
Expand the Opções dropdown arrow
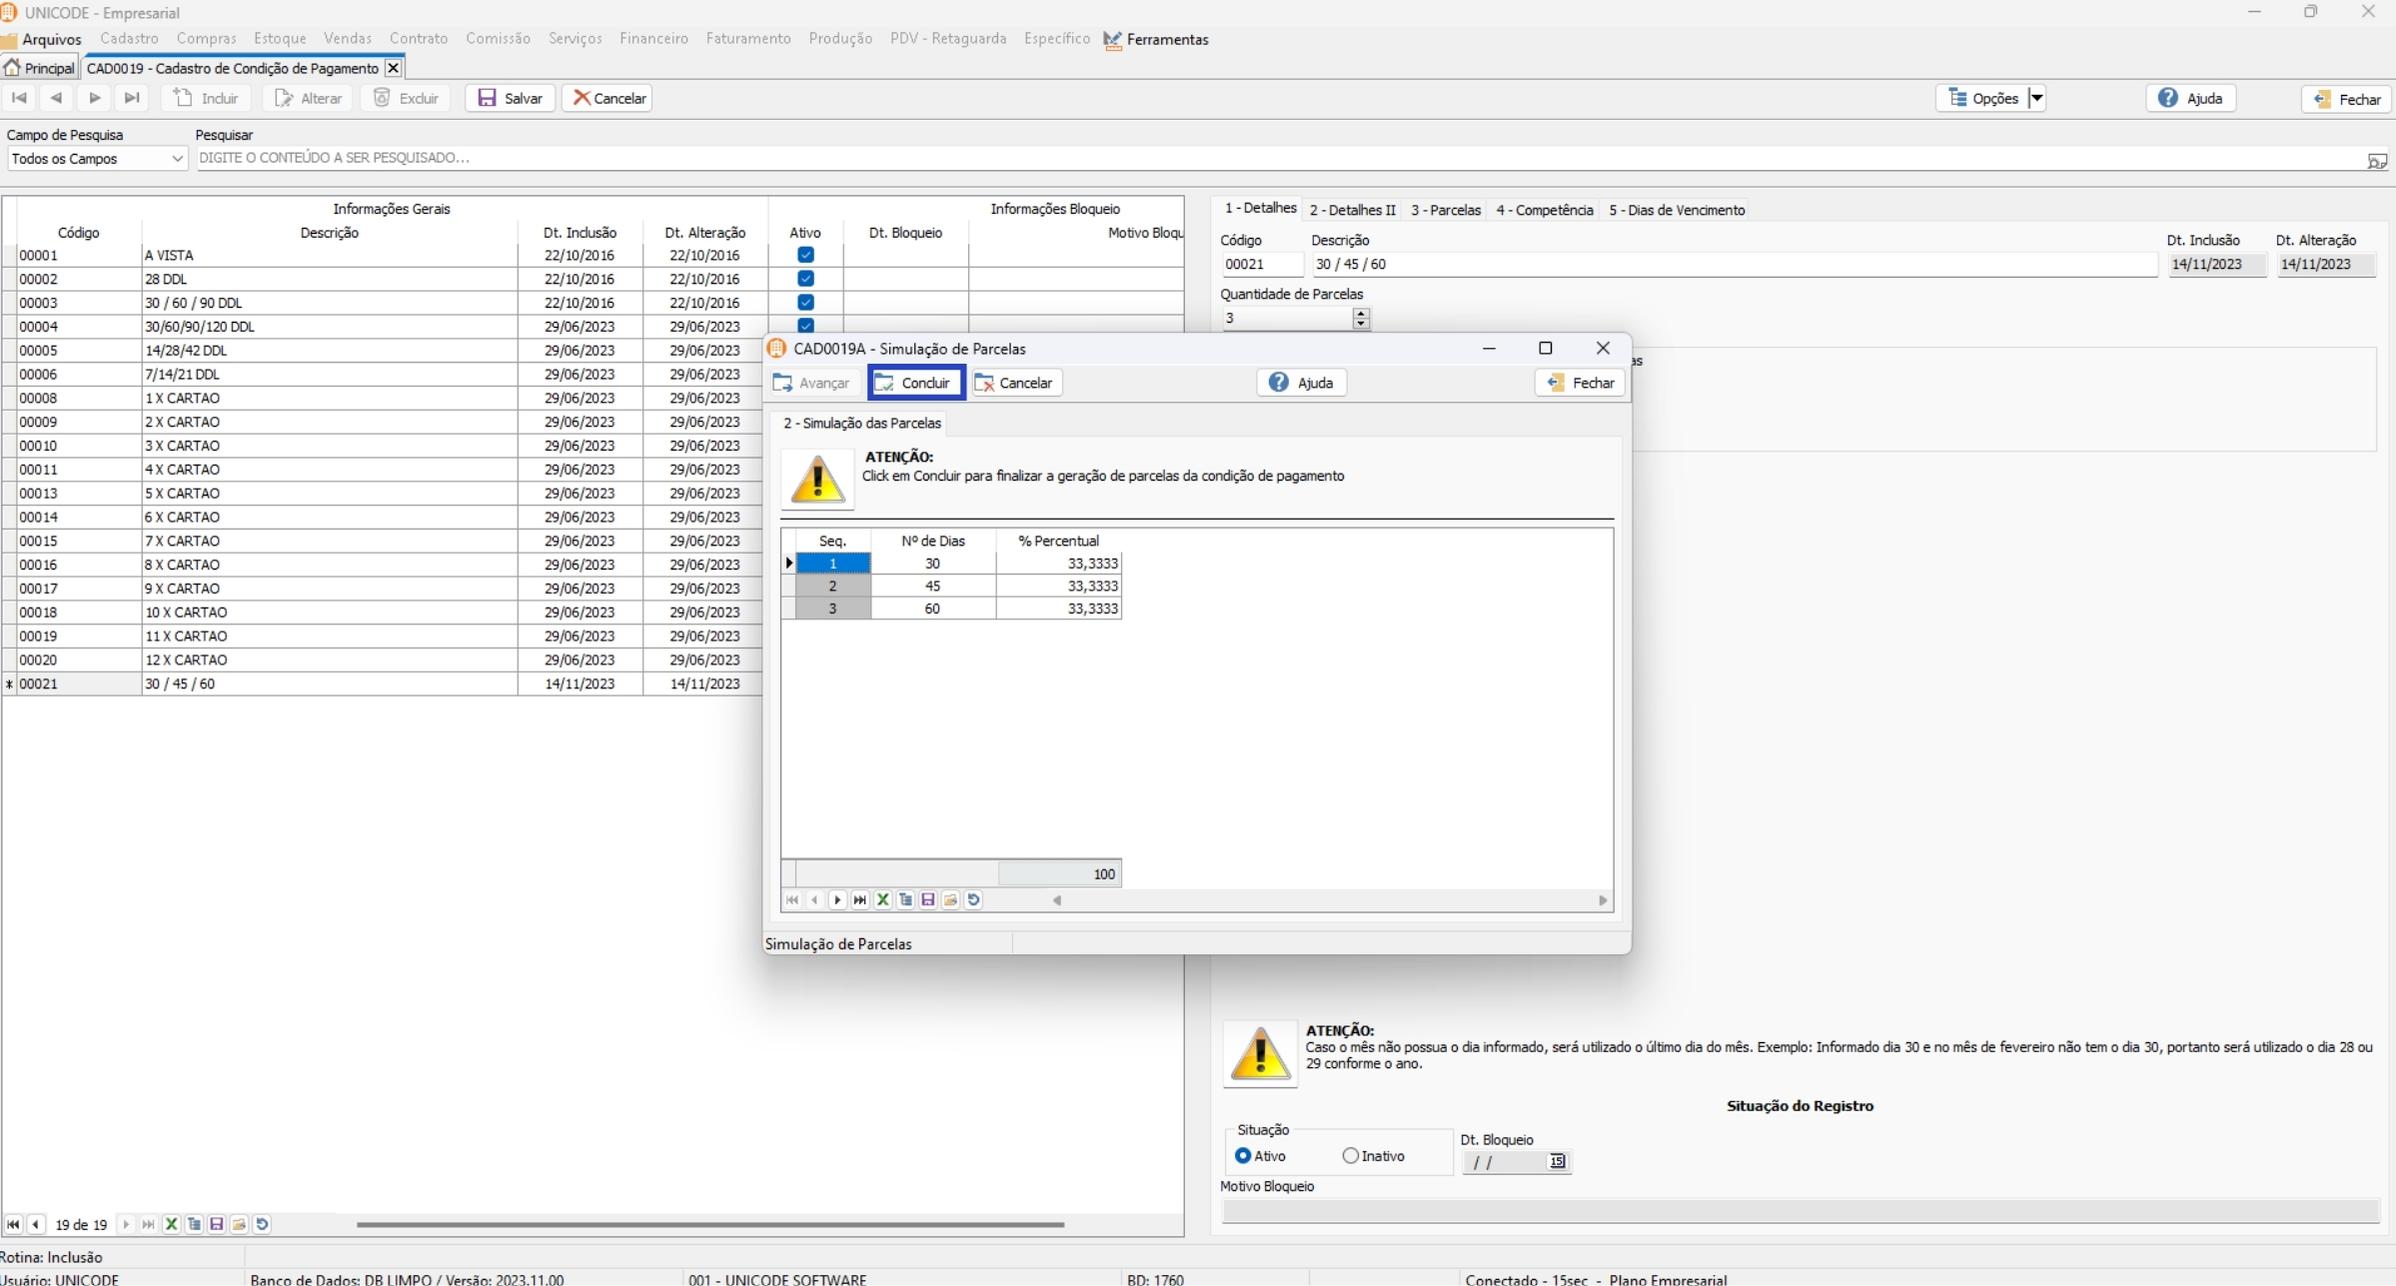coord(2036,98)
